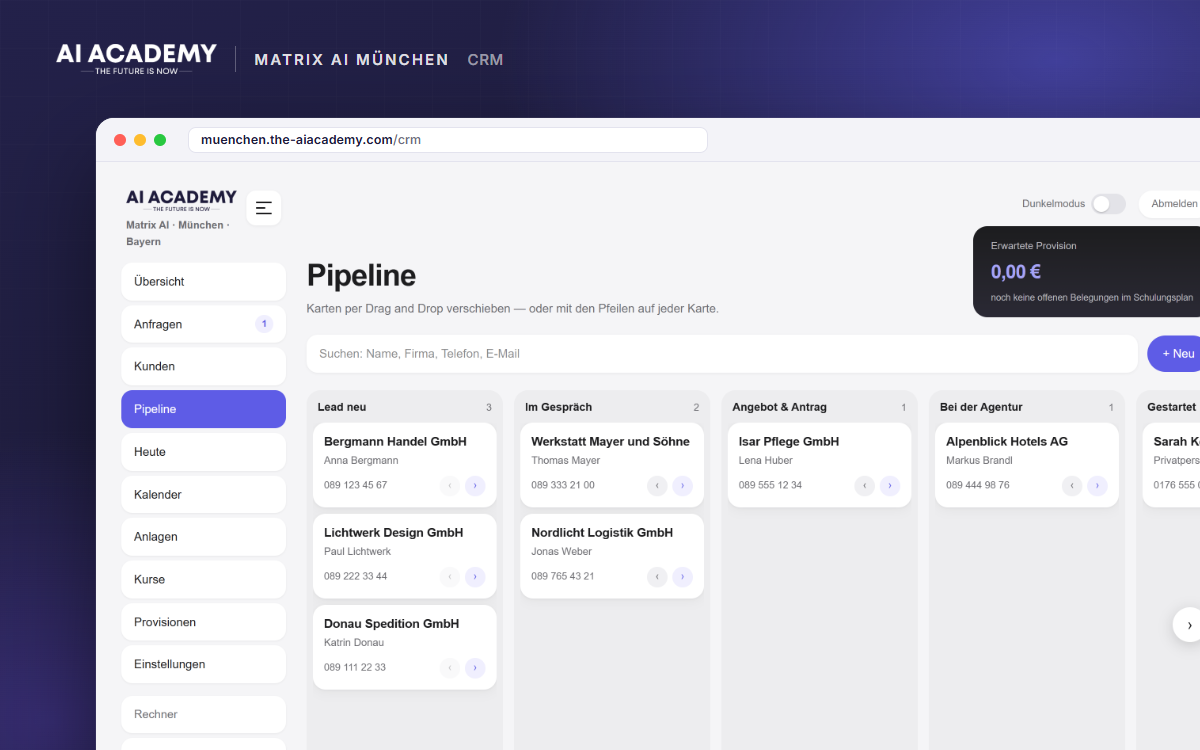This screenshot has height=750, width=1200.
Task: Move Alpenblick Hotels AG card backward
Action: click(x=1072, y=486)
